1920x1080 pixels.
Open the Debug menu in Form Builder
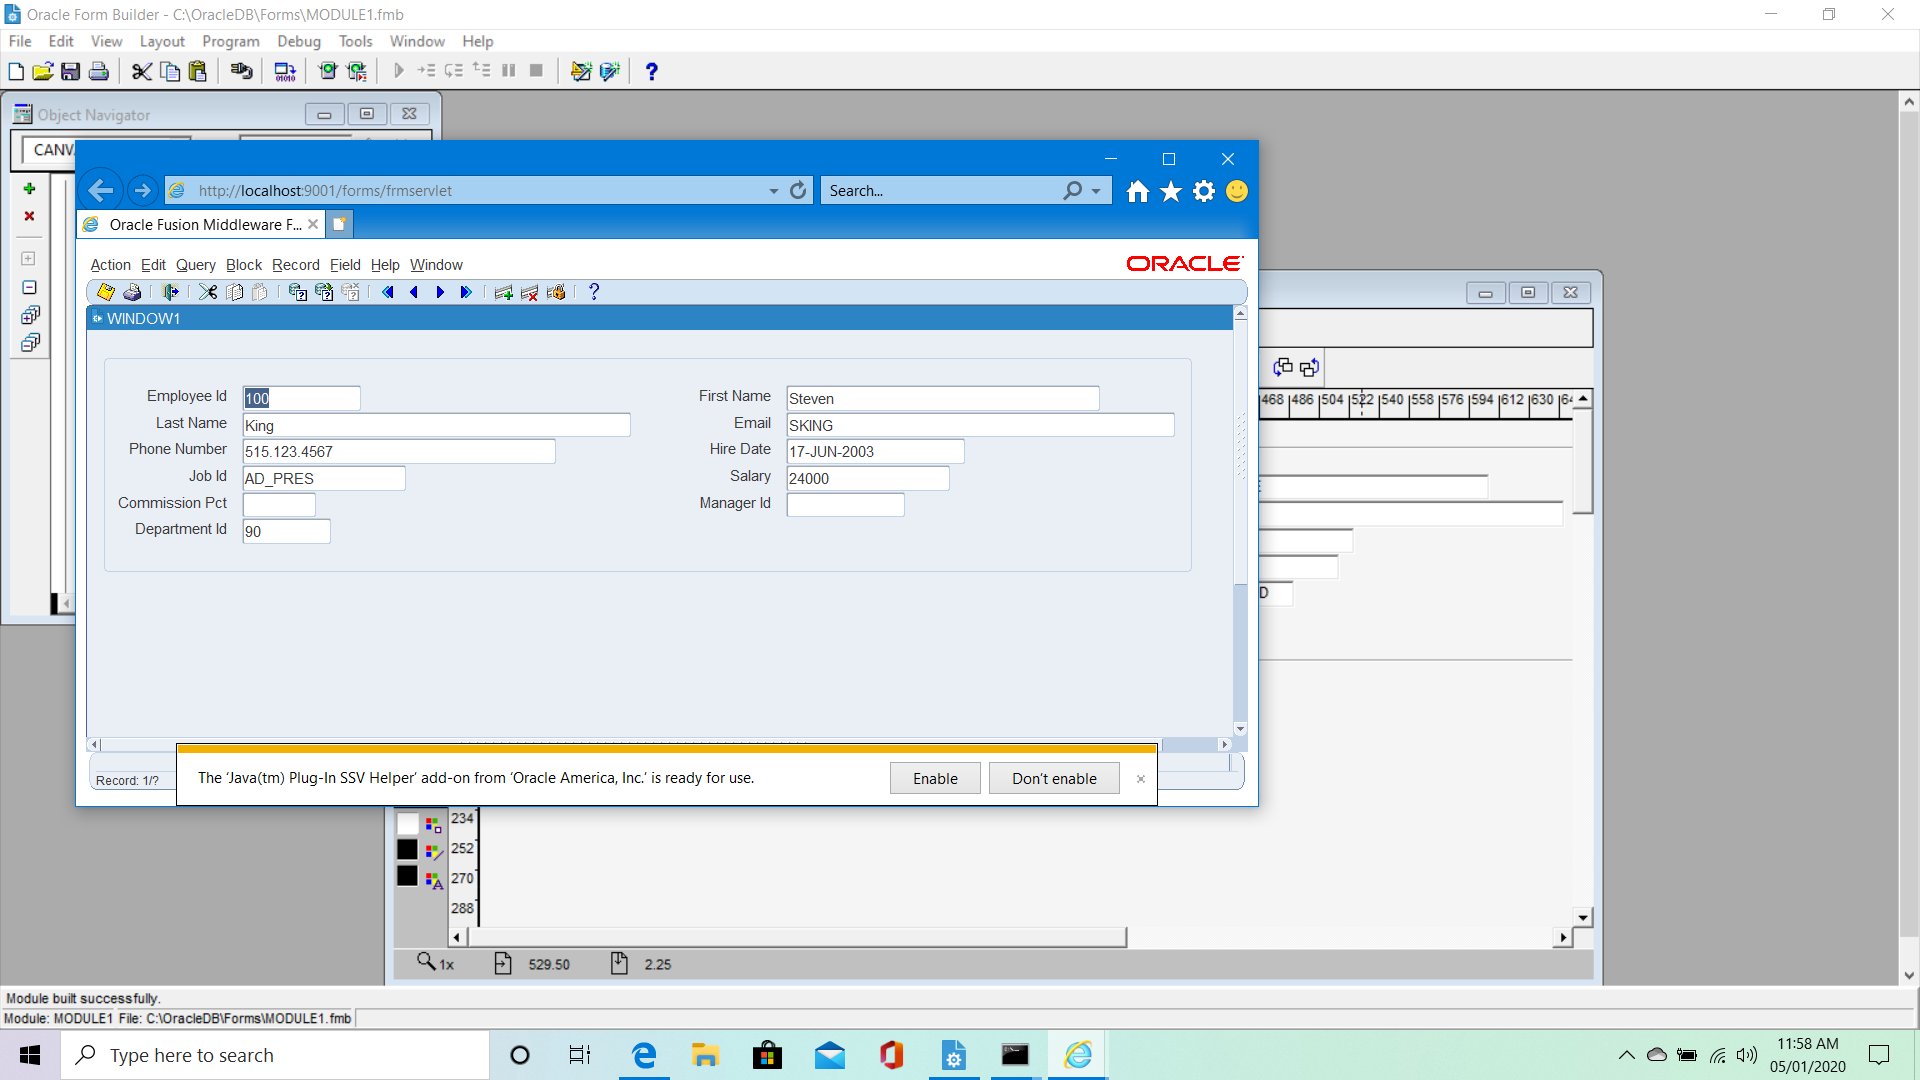(x=299, y=41)
